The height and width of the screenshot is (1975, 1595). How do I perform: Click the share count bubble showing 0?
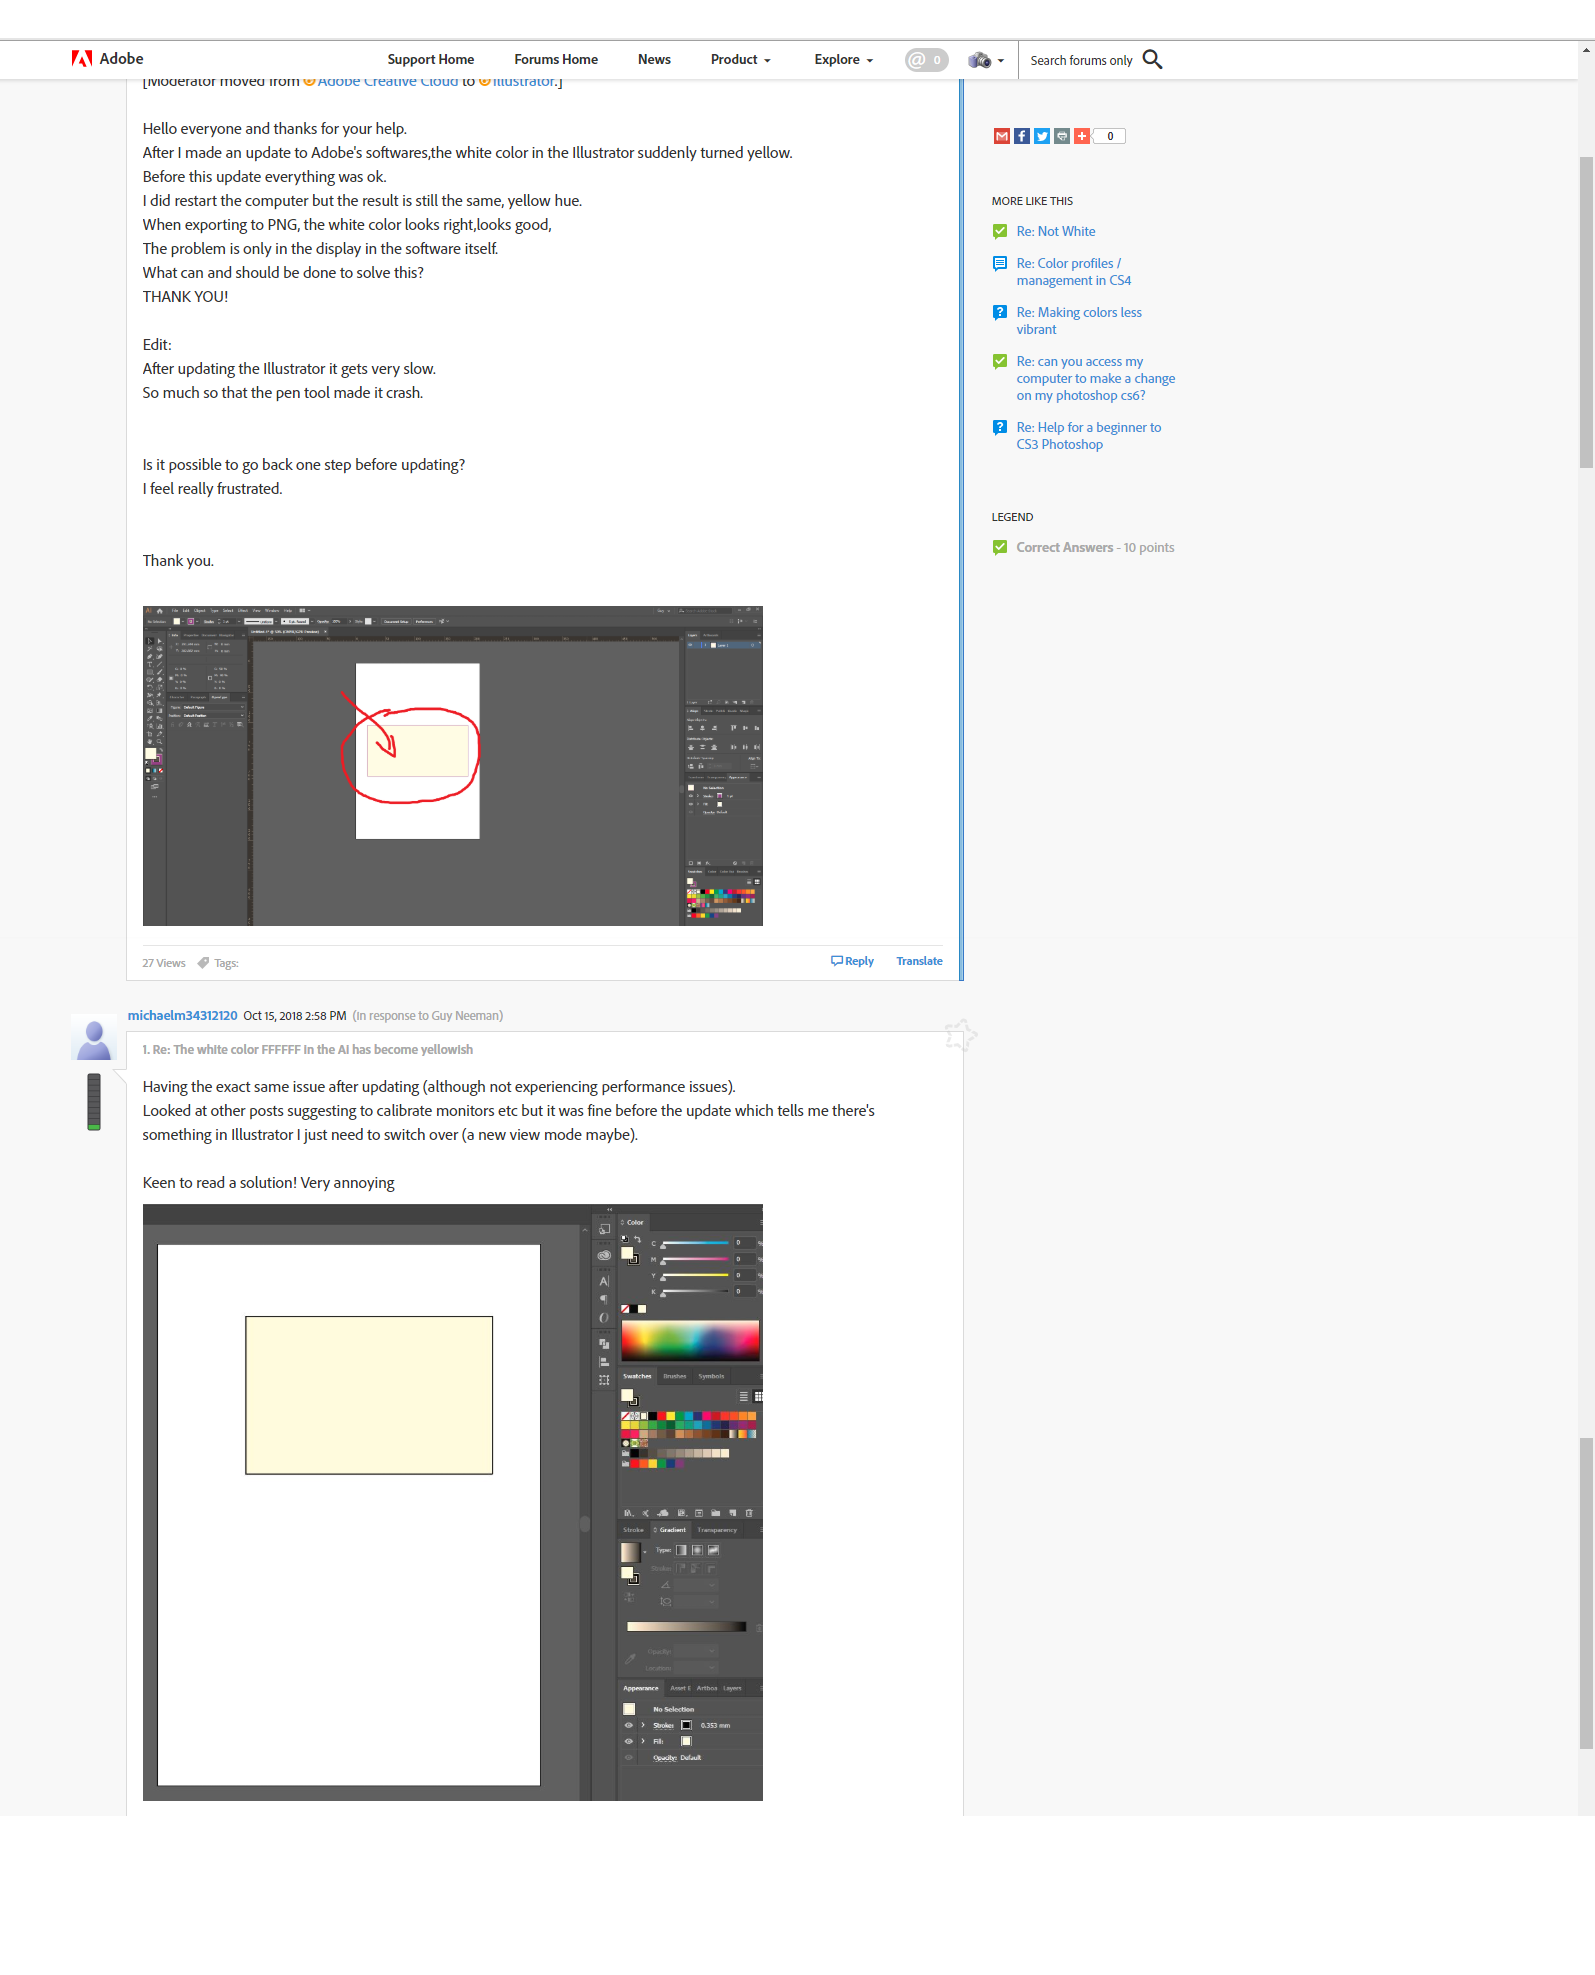1109,136
